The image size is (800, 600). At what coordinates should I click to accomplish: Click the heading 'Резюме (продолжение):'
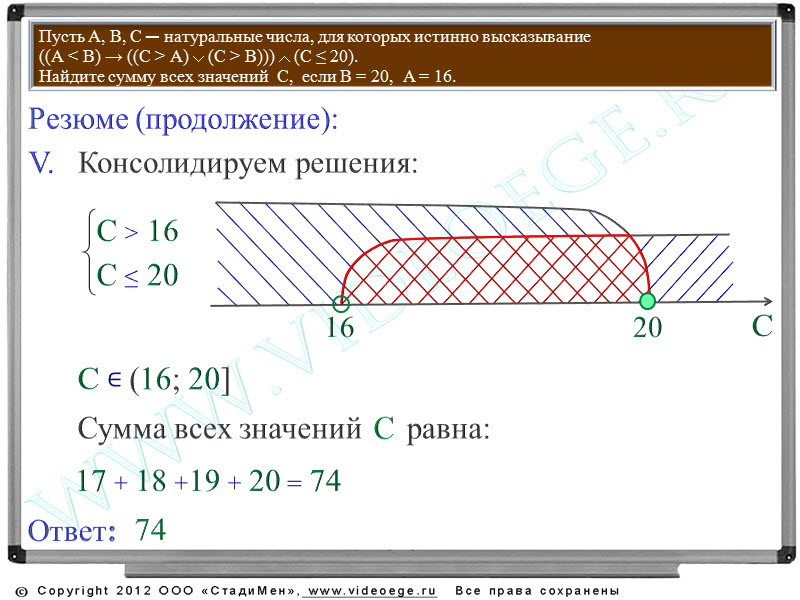pyautogui.click(x=183, y=119)
